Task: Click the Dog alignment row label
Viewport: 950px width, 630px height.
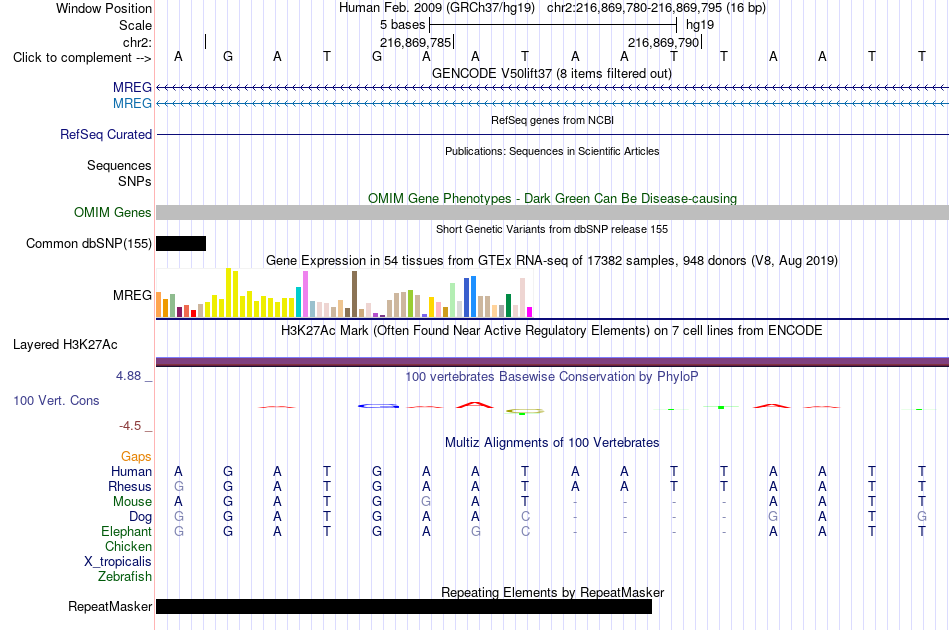Action: pyautogui.click(x=141, y=517)
